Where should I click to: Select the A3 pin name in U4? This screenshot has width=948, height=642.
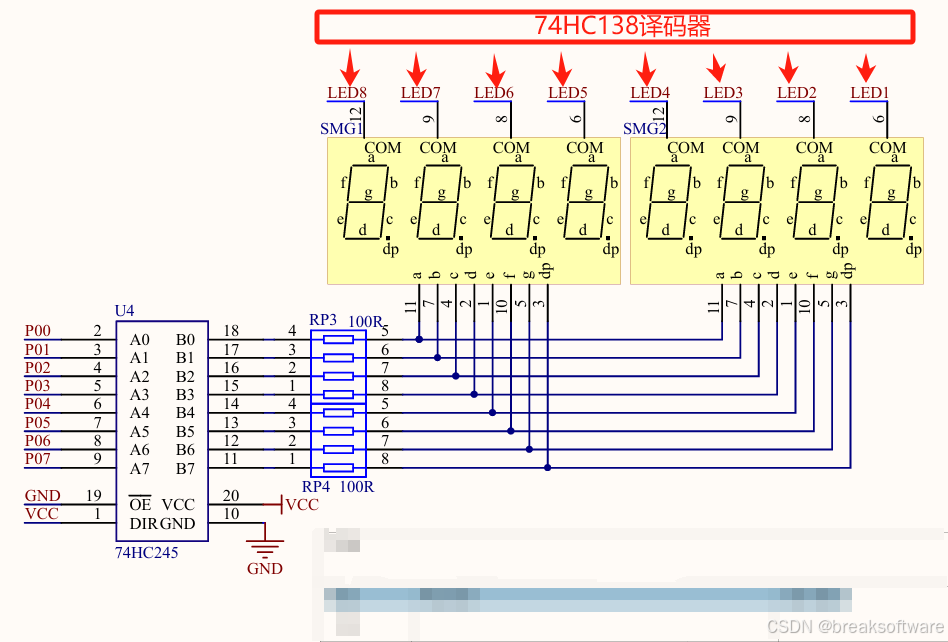click(x=140, y=395)
